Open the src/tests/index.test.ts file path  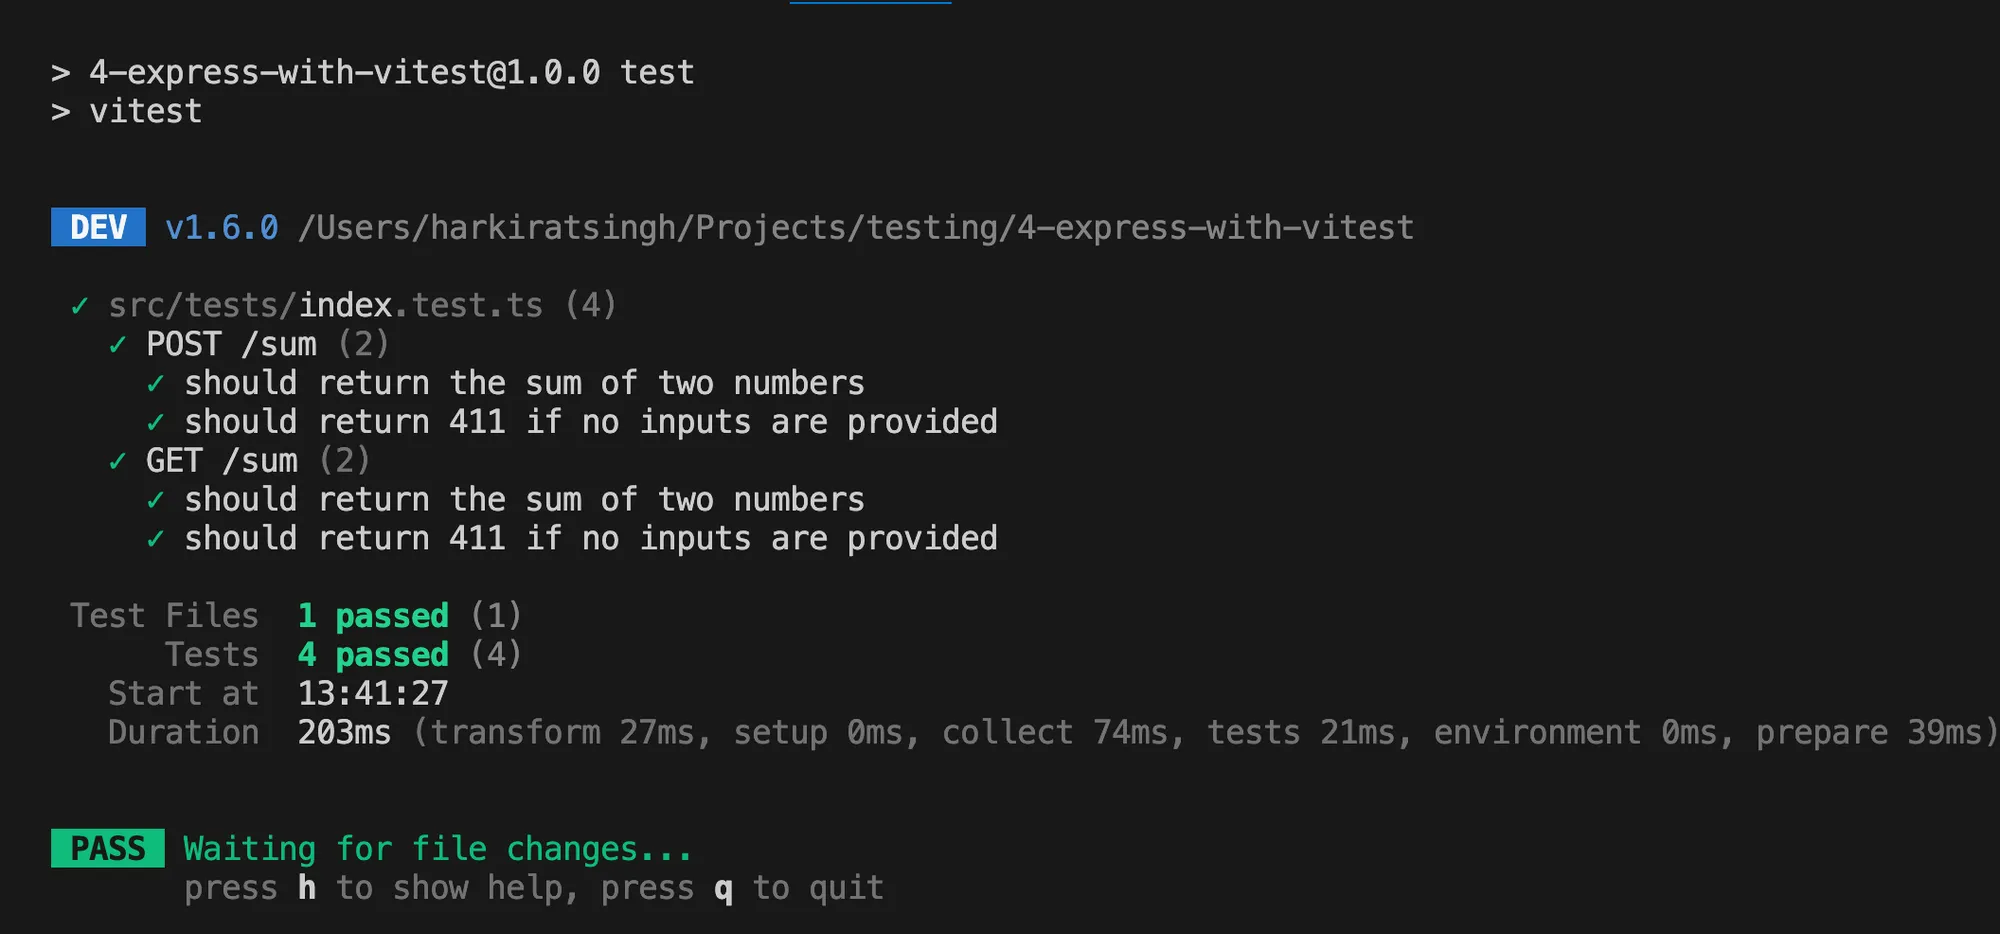click(x=325, y=305)
